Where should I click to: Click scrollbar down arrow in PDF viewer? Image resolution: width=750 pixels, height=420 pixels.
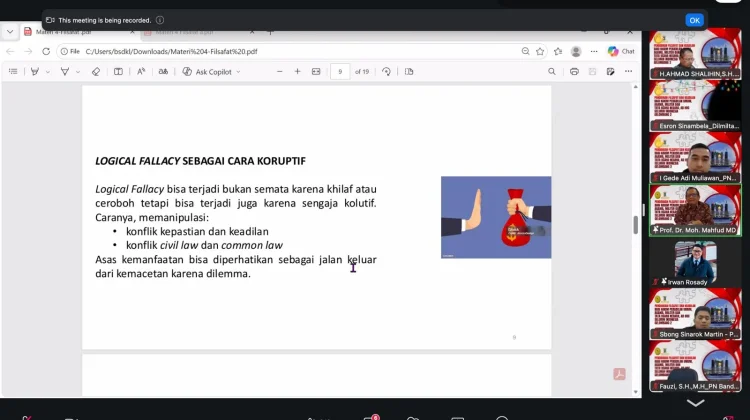coord(635,392)
